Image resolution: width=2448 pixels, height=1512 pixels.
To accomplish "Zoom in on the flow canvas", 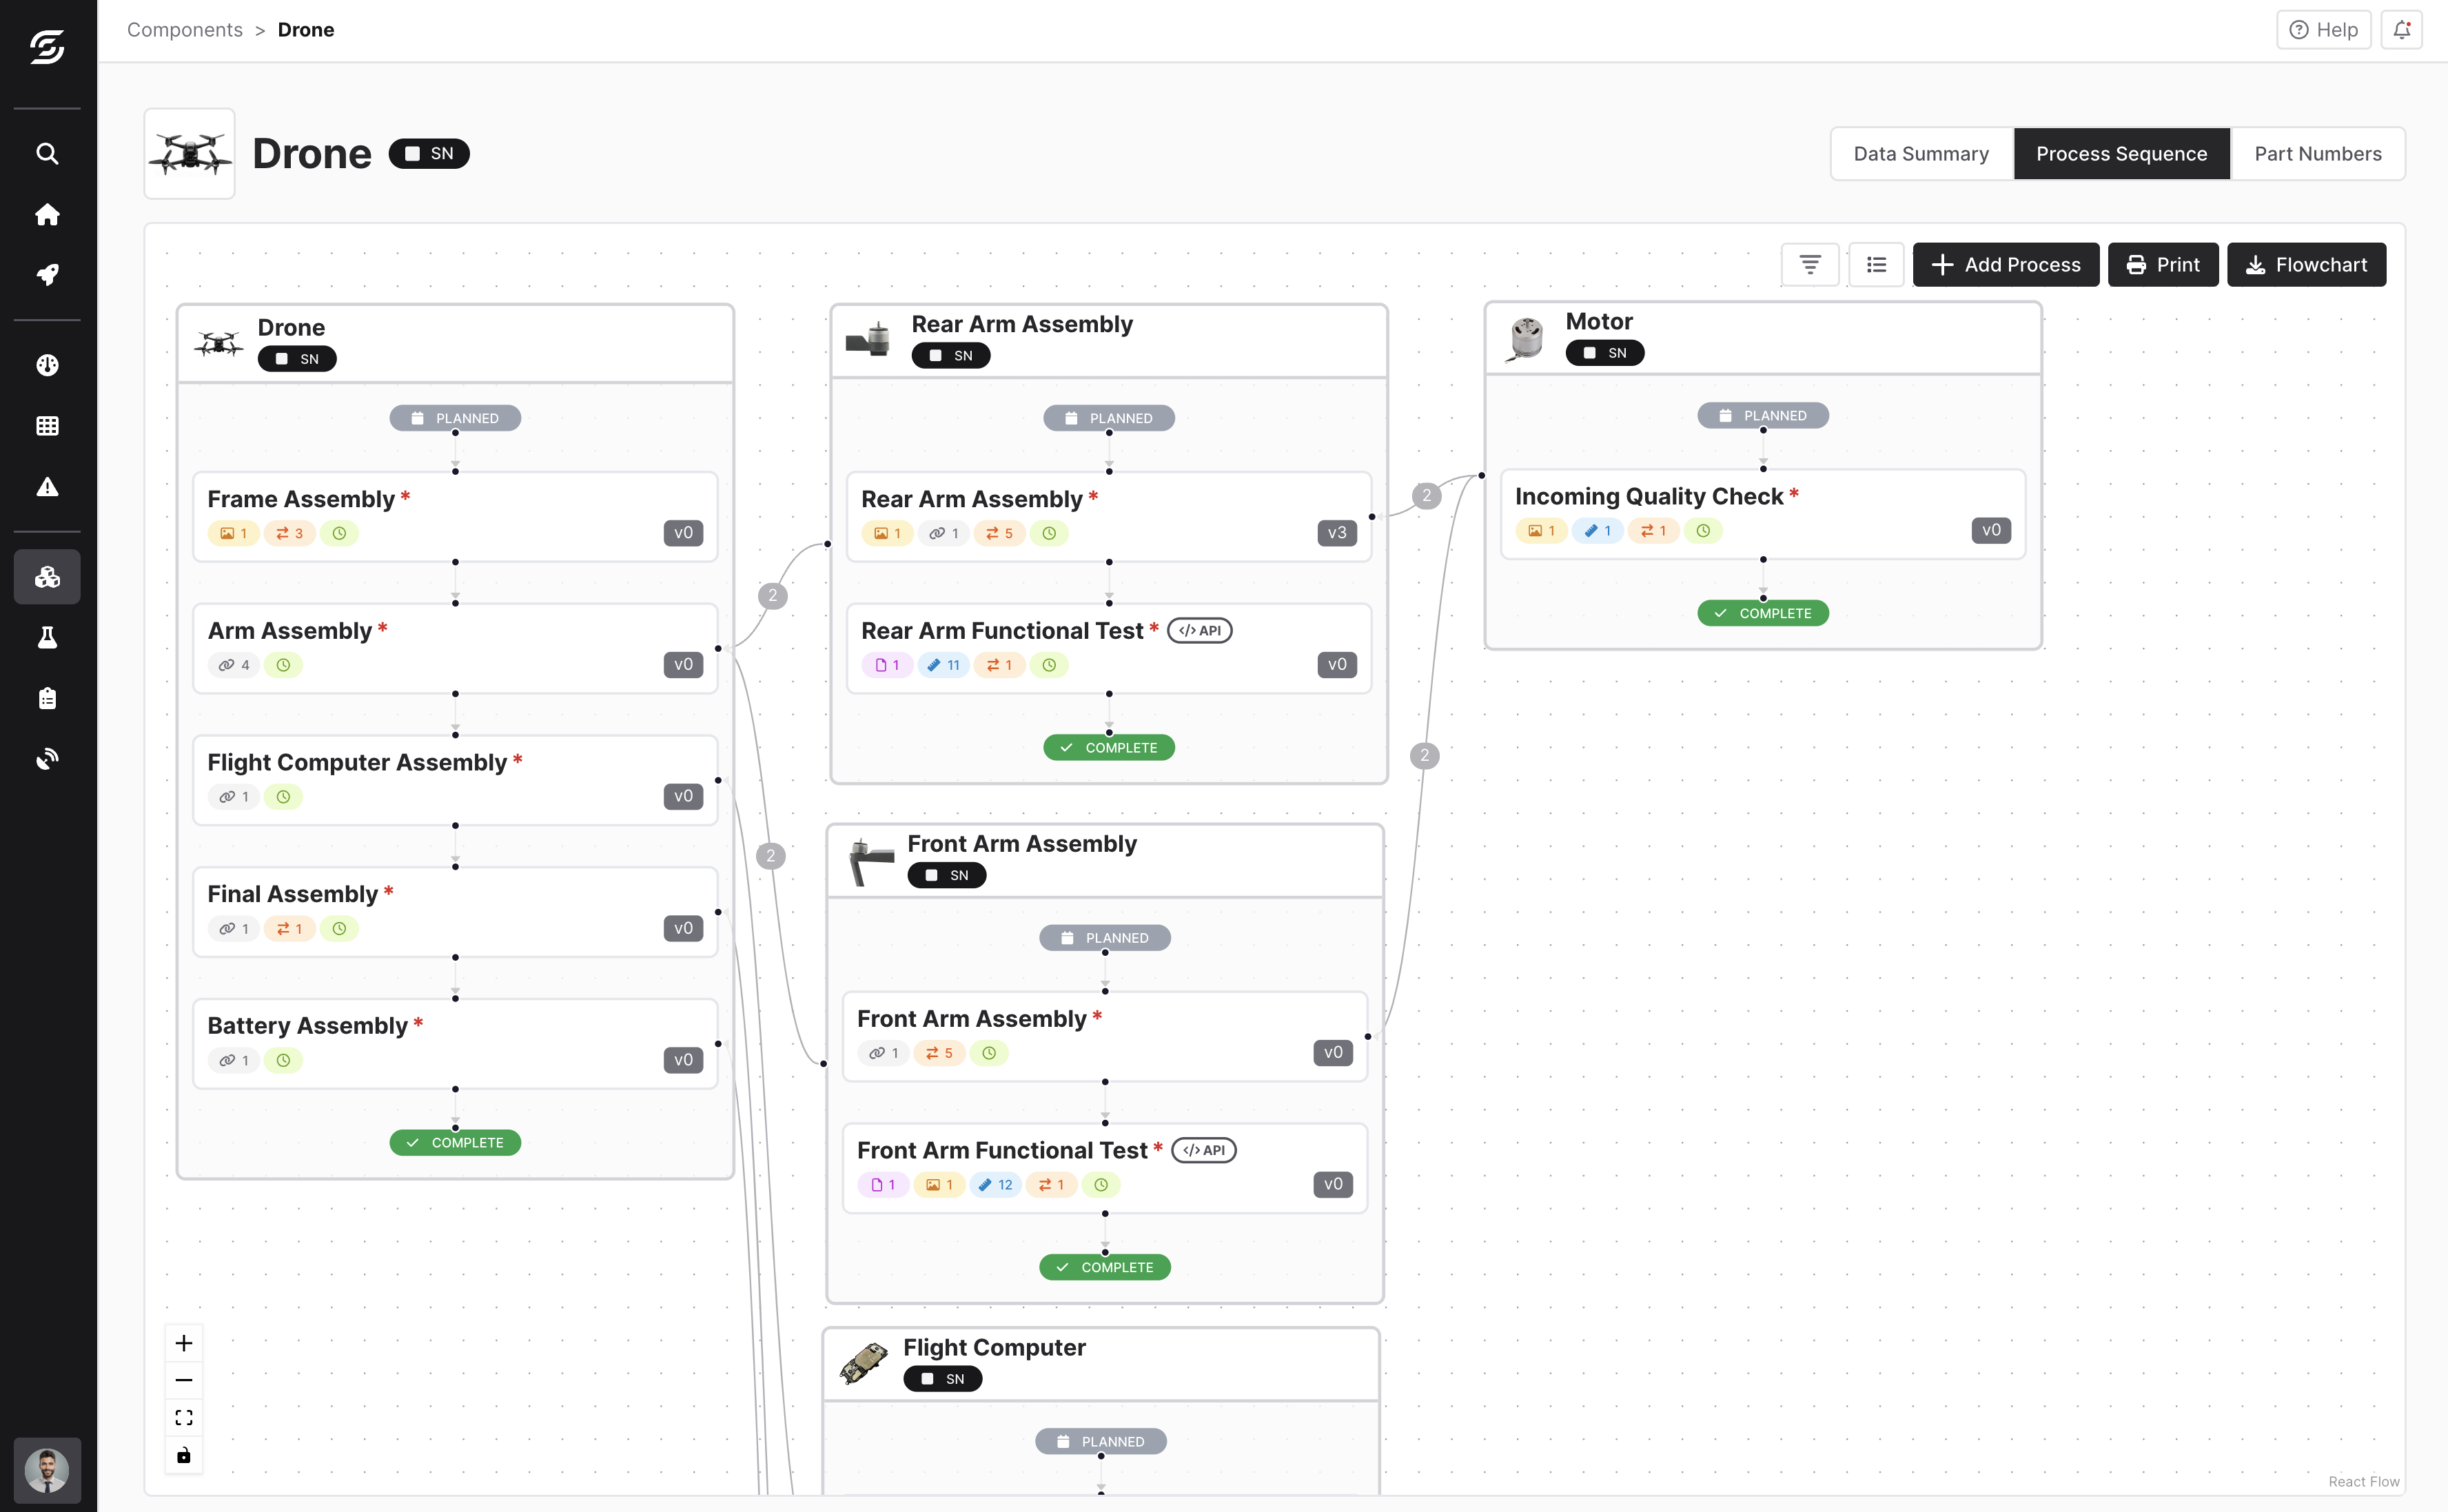I will [x=184, y=1343].
